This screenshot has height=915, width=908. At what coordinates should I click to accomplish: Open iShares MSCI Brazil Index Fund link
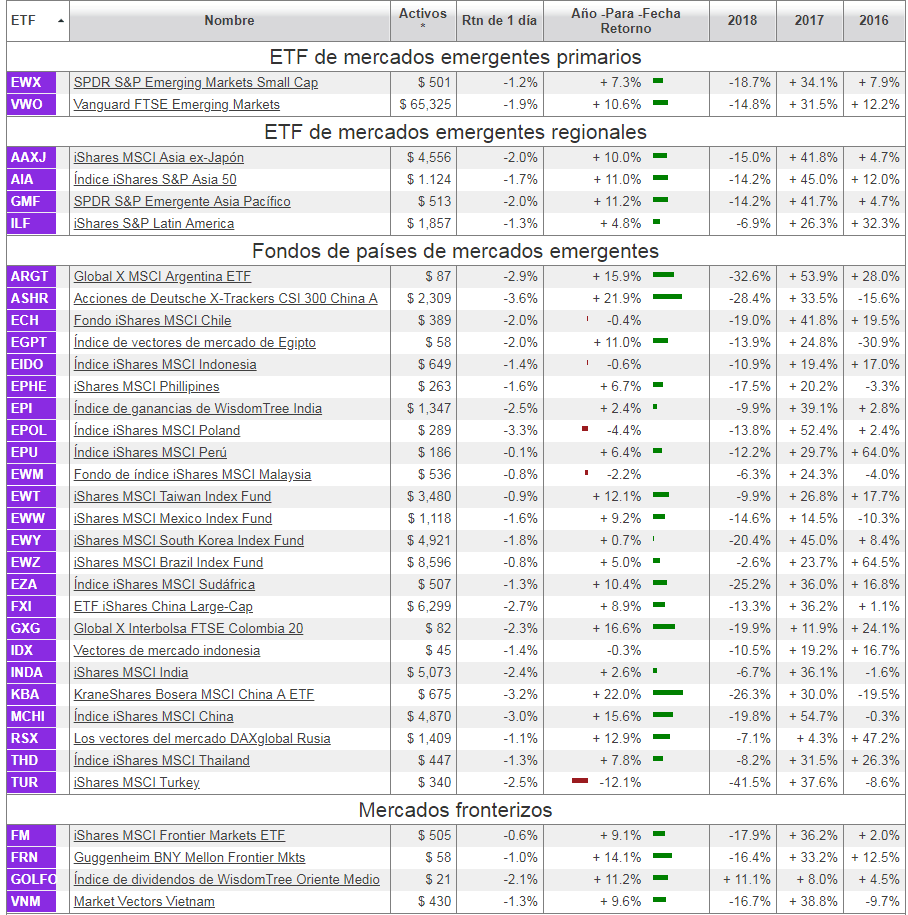pos(169,563)
